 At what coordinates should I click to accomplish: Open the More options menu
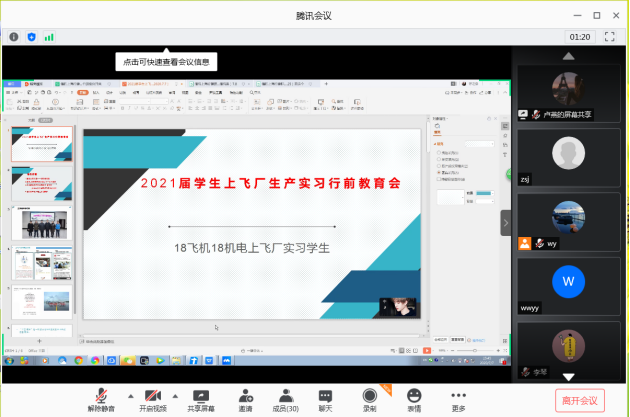[x=458, y=400]
